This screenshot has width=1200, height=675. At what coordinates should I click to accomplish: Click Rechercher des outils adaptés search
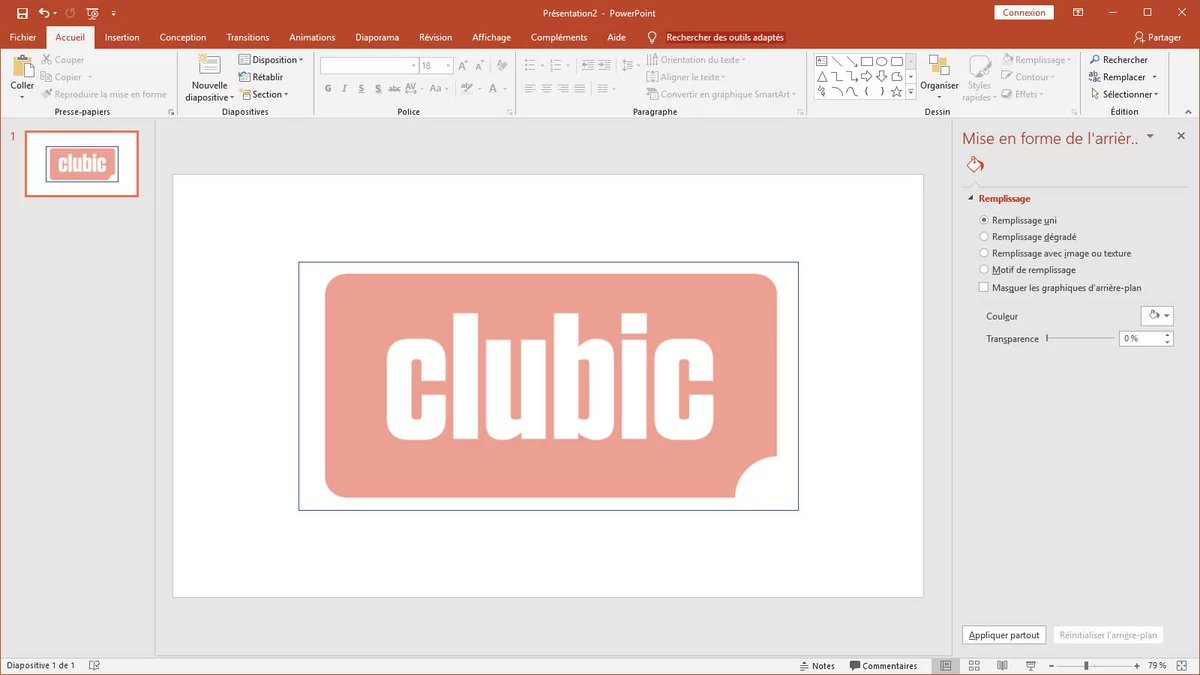(x=725, y=37)
